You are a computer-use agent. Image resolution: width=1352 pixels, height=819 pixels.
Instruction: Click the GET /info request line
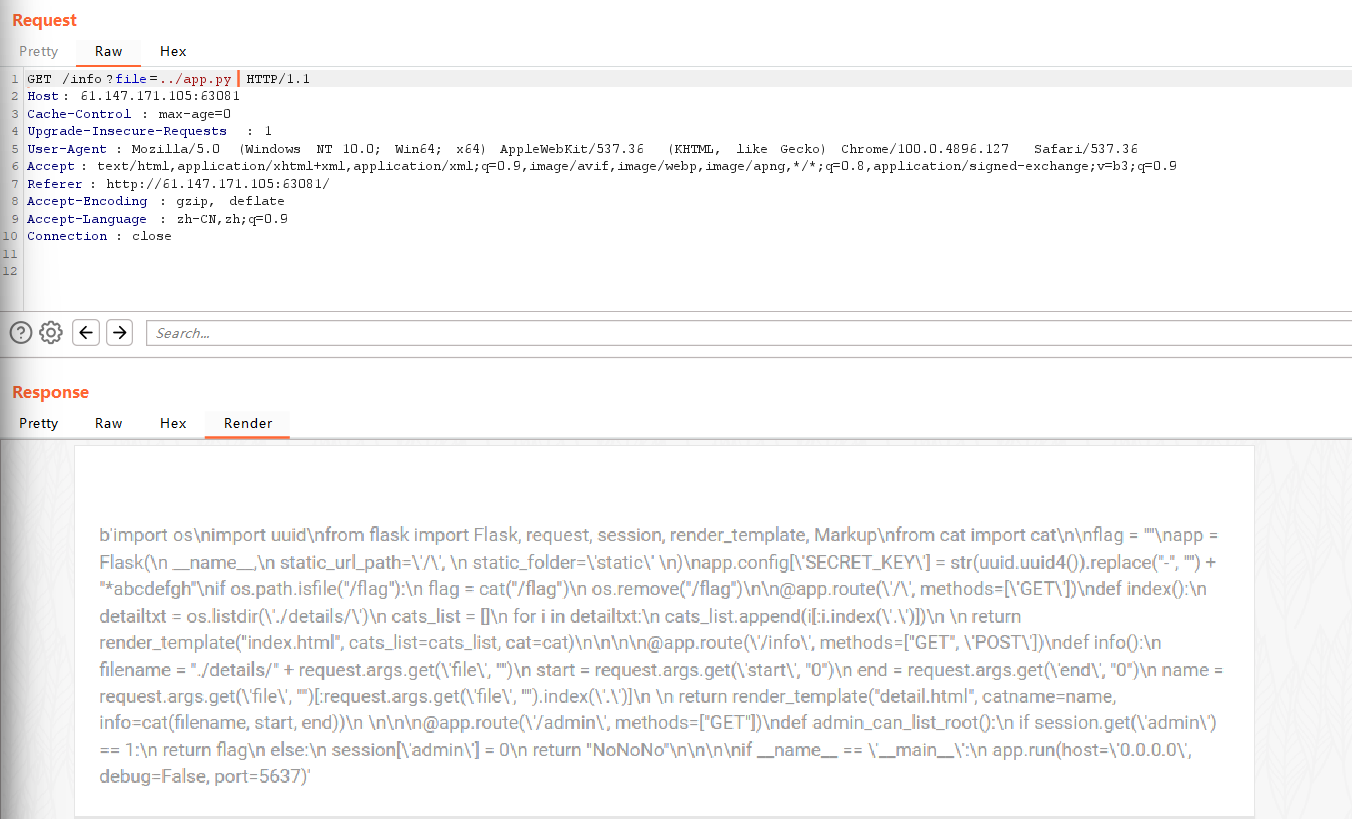(168, 78)
